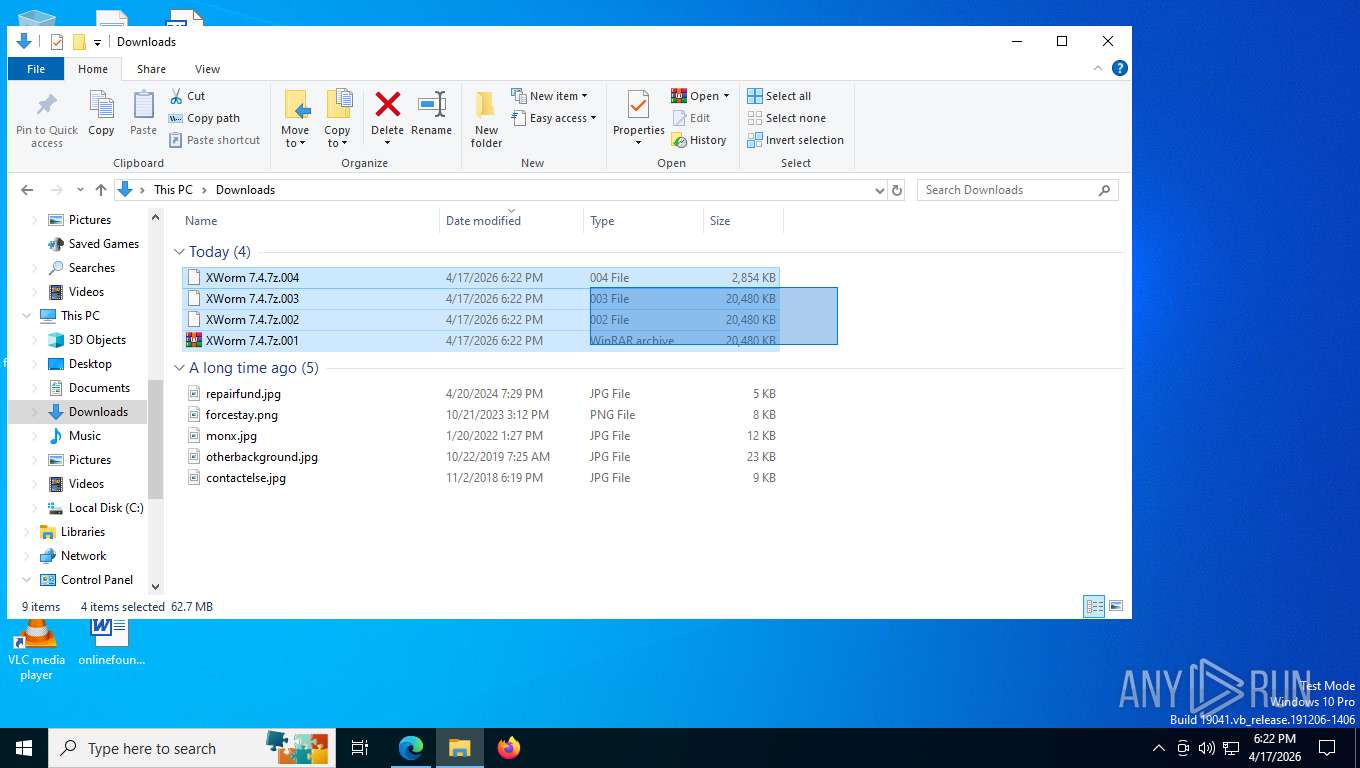The width and height of the screenshot is (1360, 768).
Task: Create a New folder
Action: pyautogui.click(x=486, y=118)
